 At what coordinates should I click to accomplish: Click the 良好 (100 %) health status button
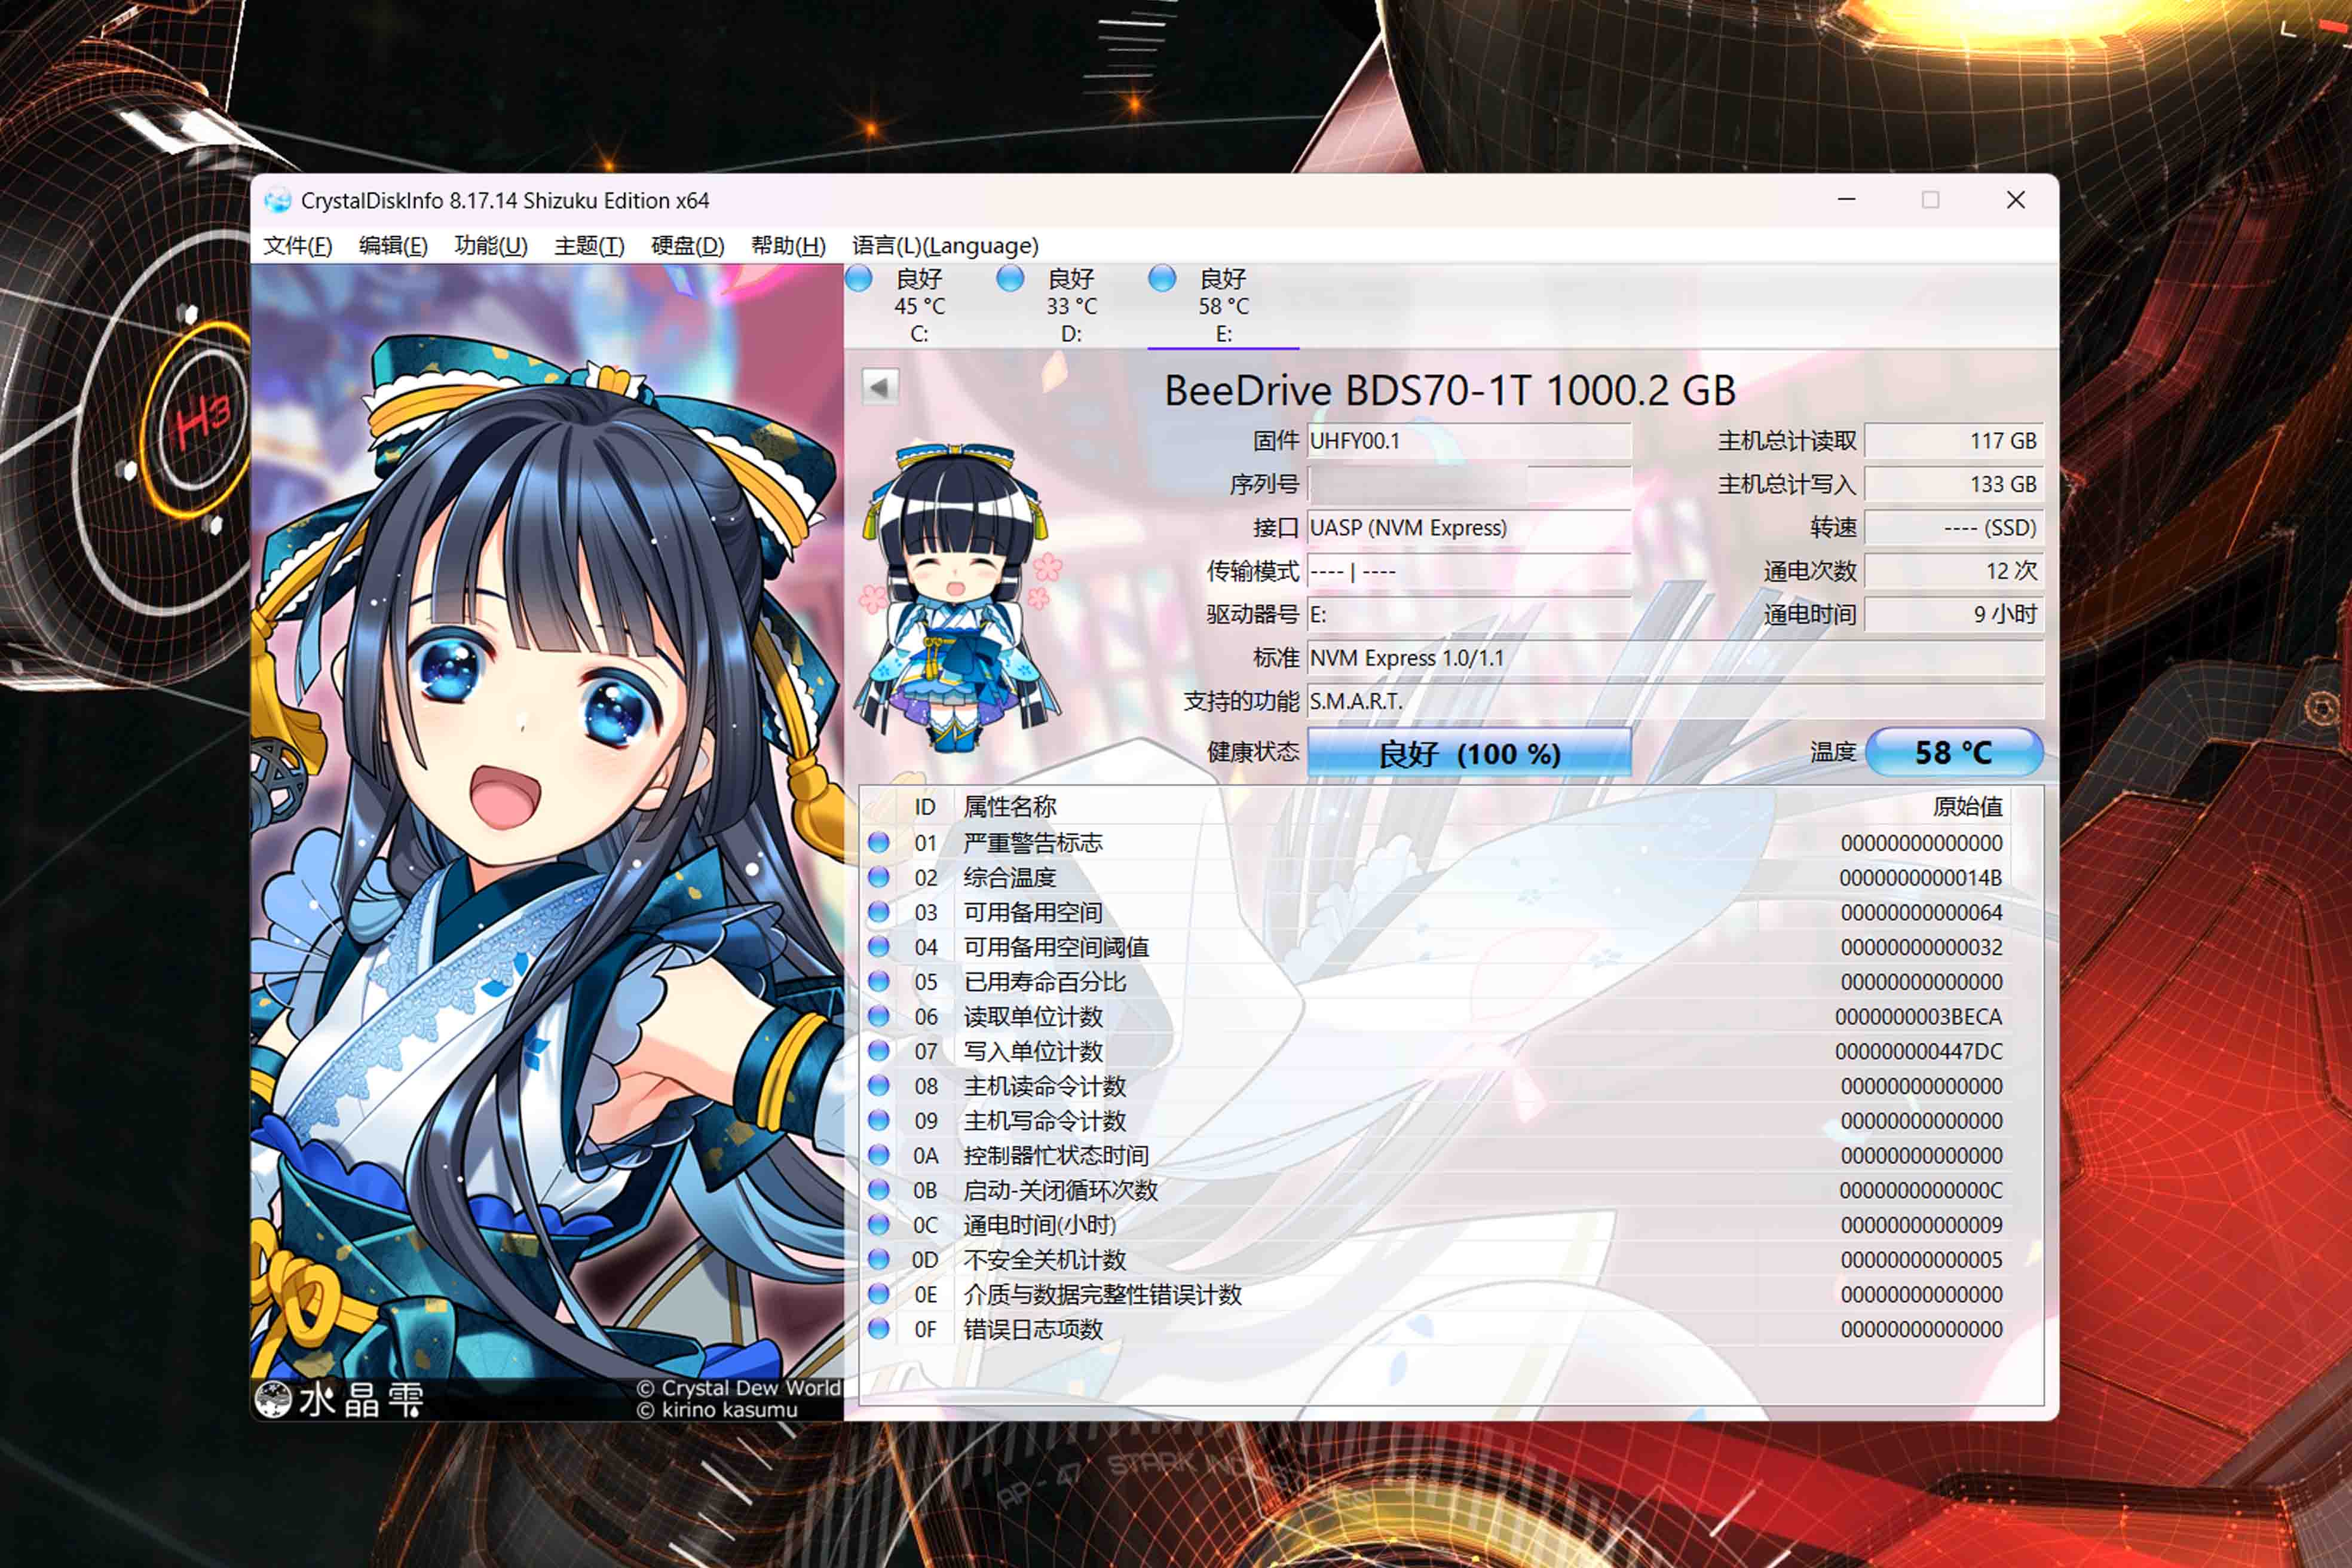[1469, 753]
